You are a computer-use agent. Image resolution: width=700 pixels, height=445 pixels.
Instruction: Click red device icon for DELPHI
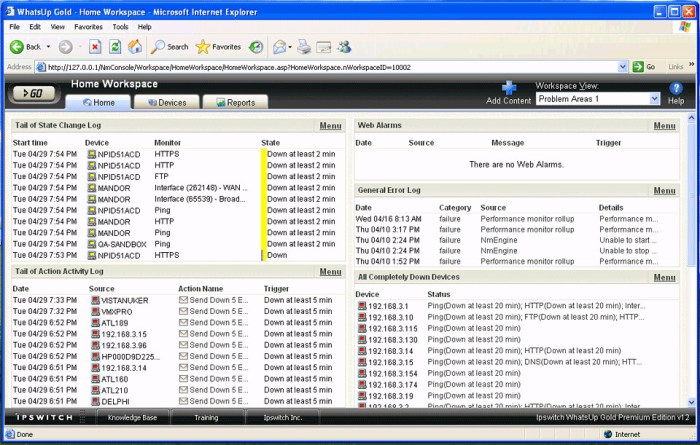pyautogui.click(x=95, y=401)
